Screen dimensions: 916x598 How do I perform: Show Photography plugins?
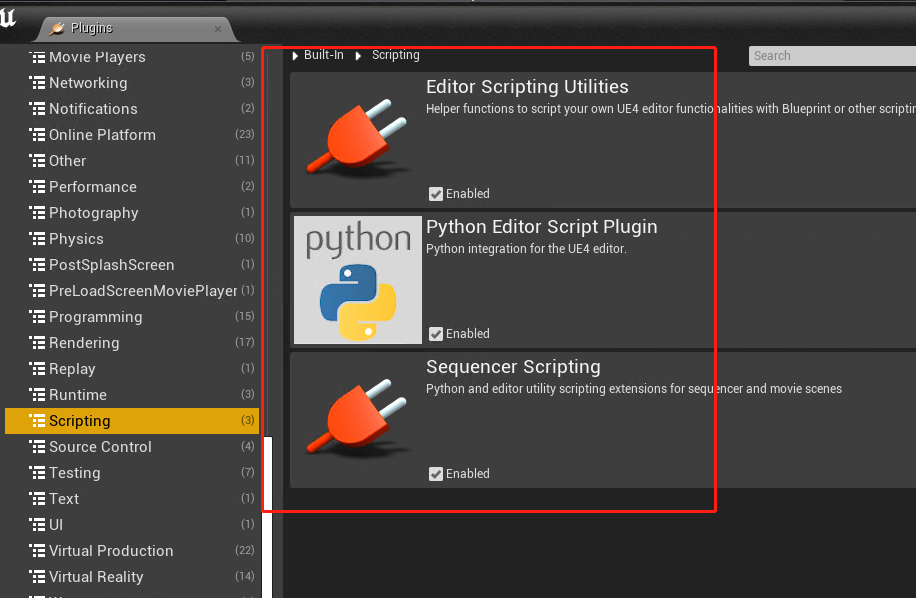coord(132,213)
